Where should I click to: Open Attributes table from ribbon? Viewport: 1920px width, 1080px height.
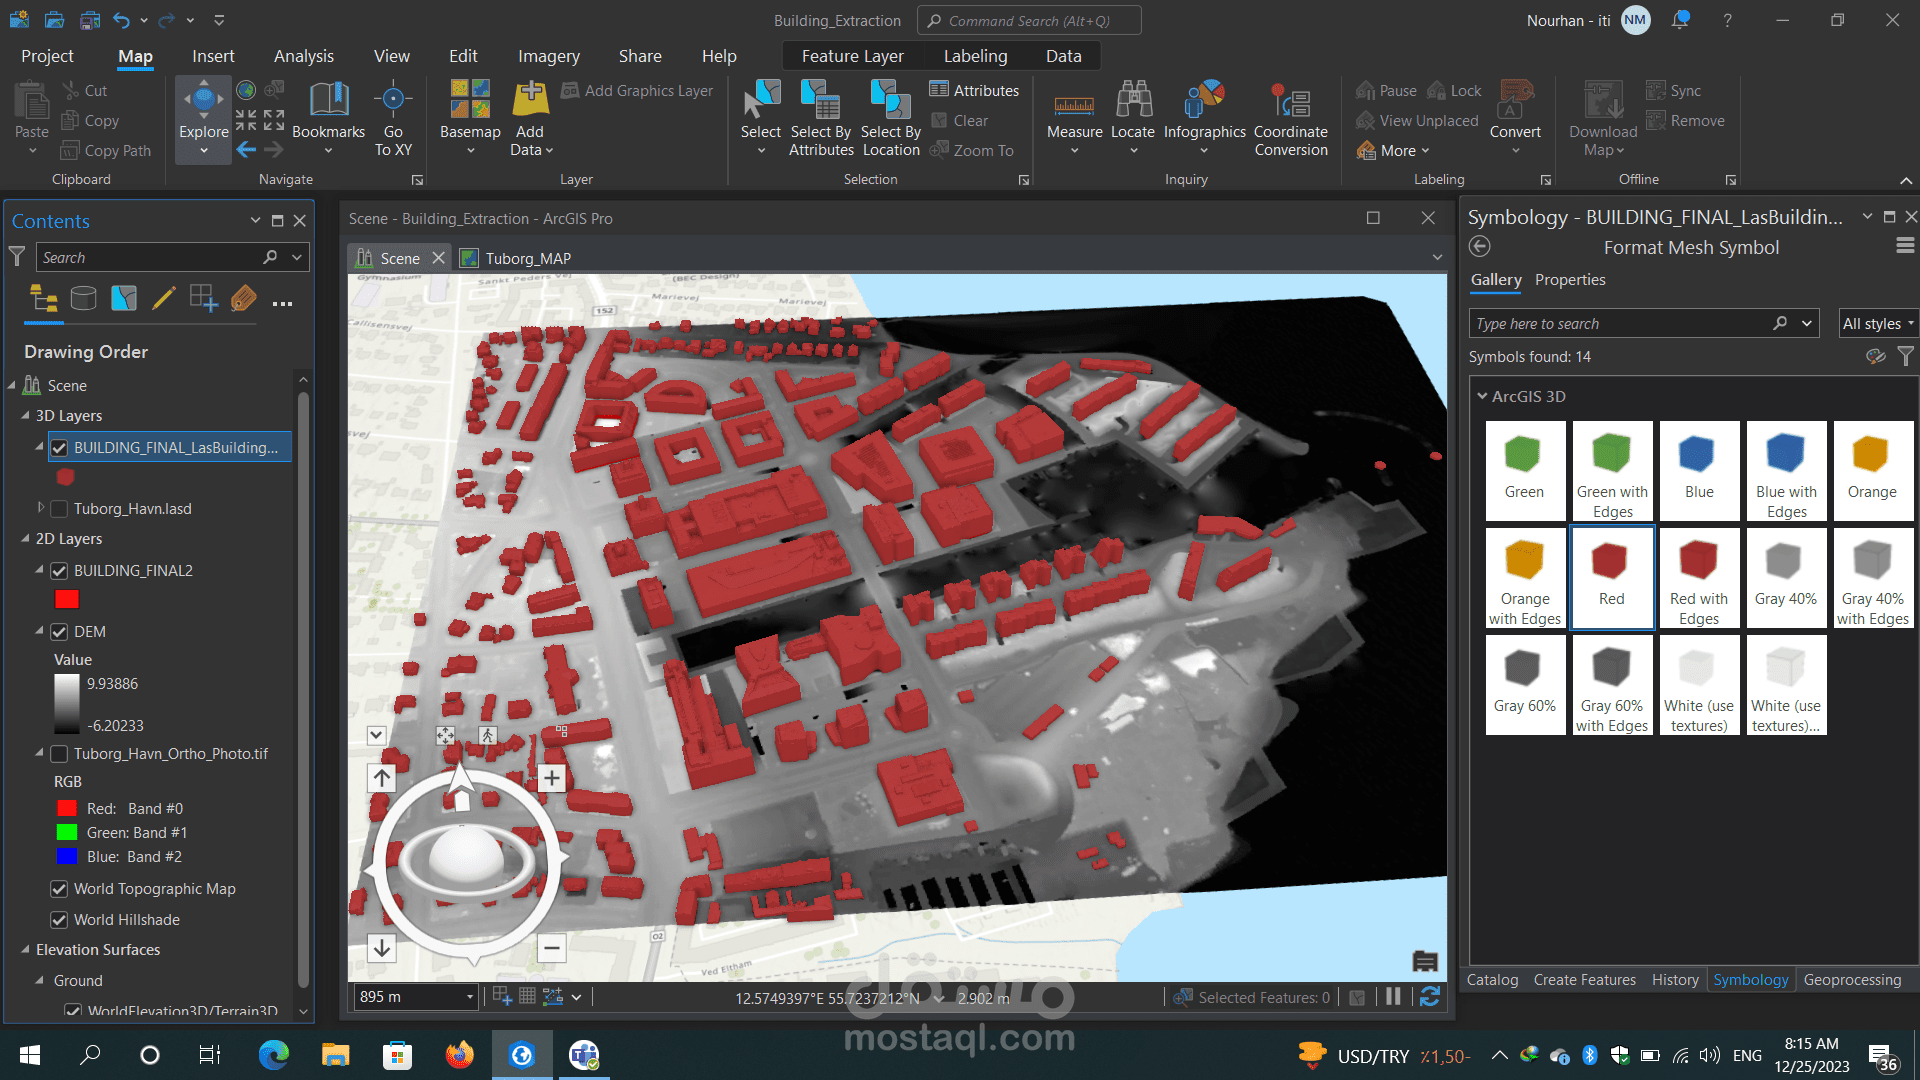974,90
